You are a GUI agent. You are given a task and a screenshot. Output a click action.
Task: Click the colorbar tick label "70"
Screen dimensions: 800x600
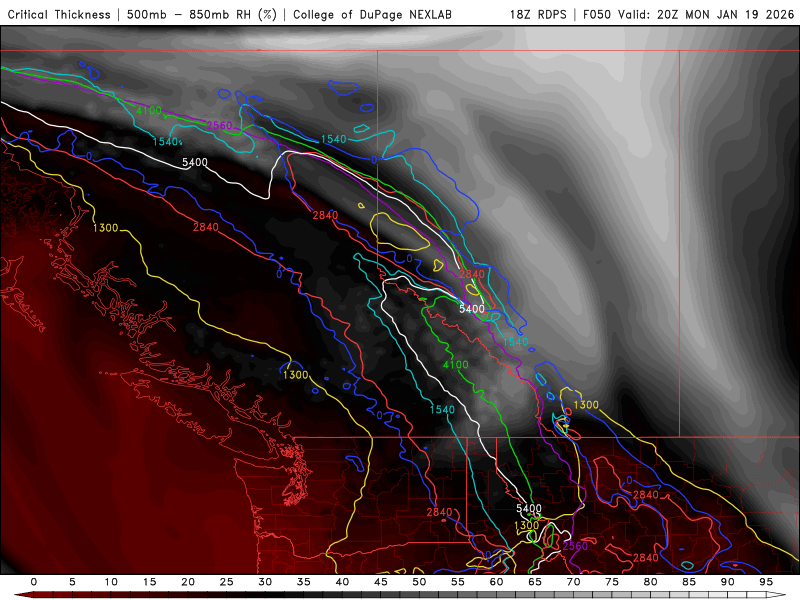coord(573,582)
